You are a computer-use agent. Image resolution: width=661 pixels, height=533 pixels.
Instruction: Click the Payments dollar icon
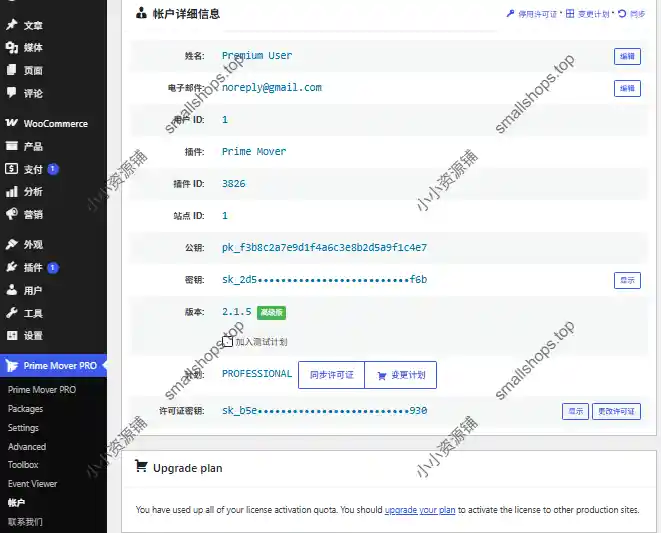11,169
